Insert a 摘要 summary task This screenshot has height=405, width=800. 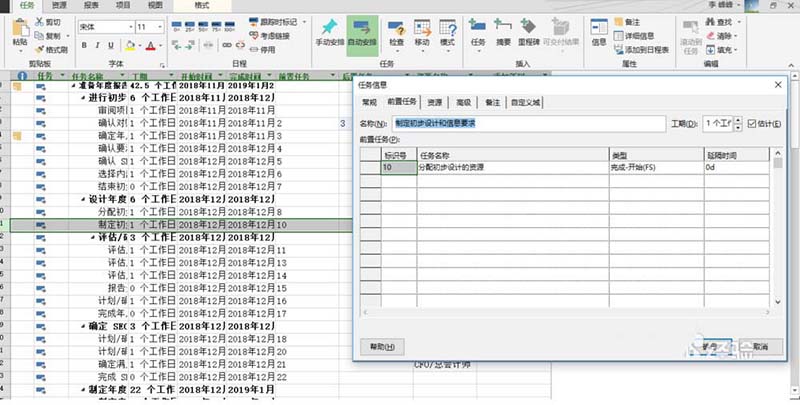(x=503, y=34)
